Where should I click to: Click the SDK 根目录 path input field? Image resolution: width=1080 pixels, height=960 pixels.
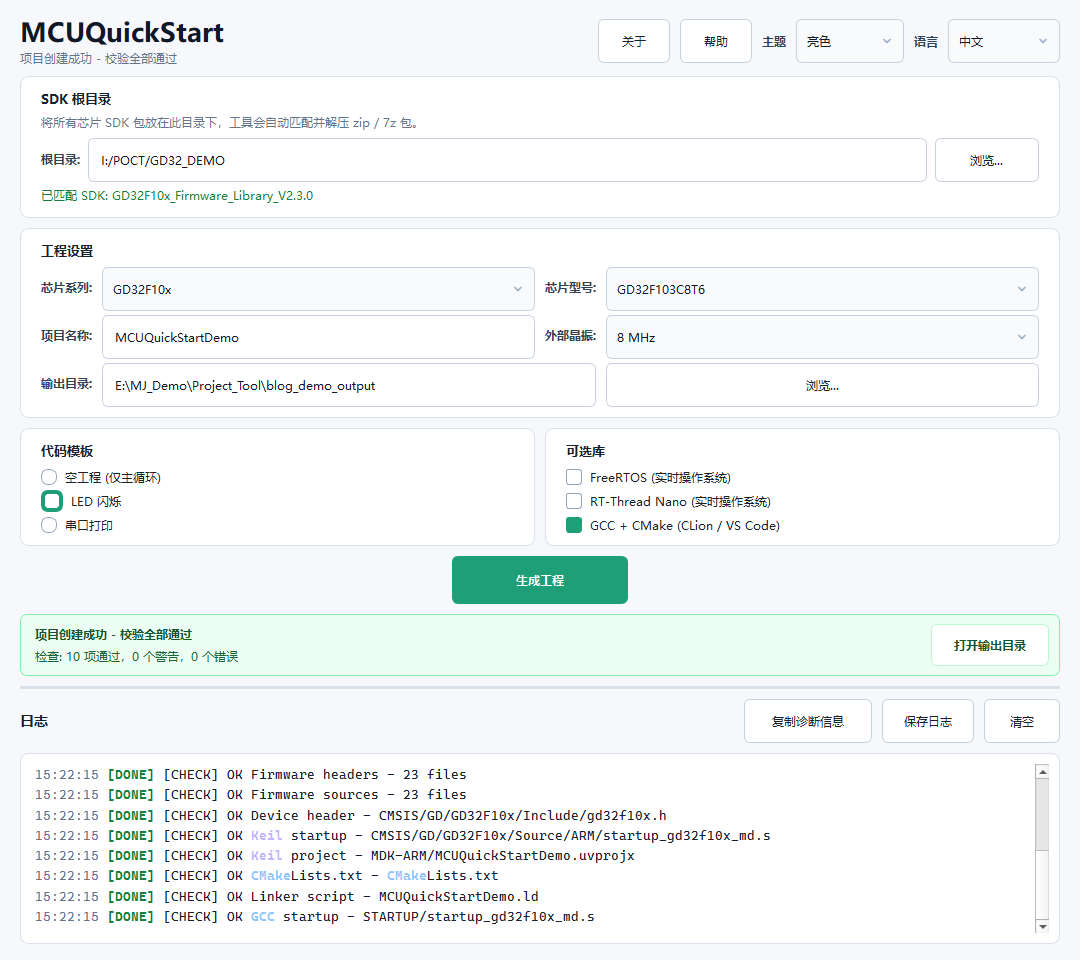tap(507, 160)
